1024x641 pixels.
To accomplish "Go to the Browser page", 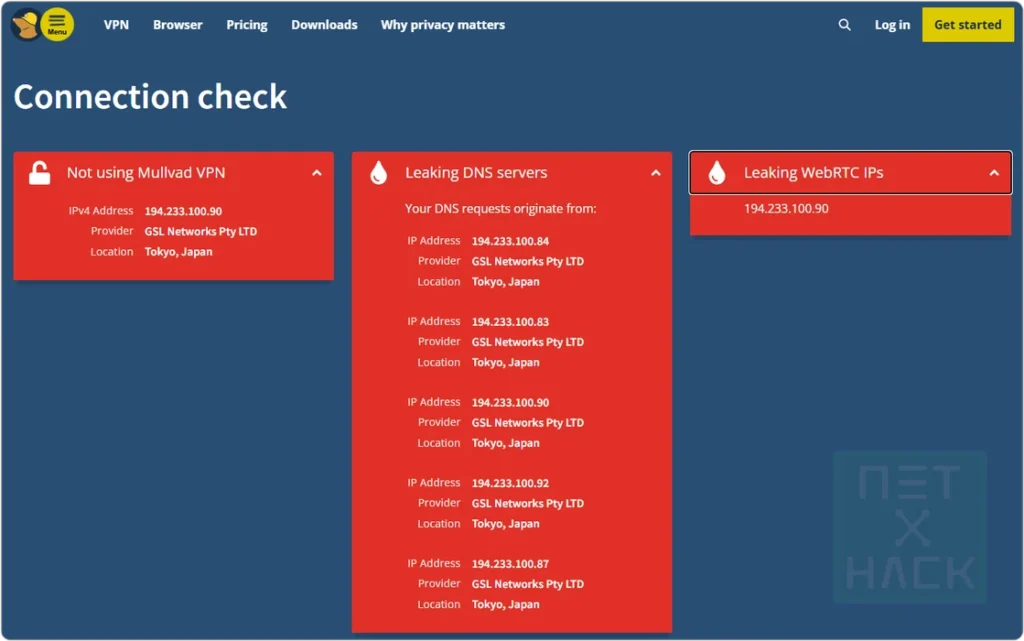I will [178, 25].
